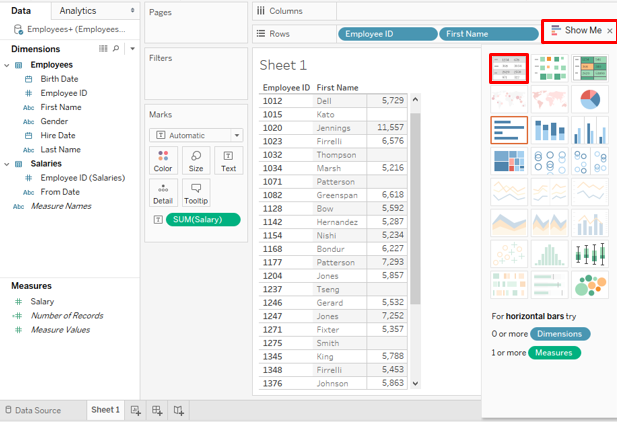The width and height of the screenshot is (617, 422).
Task: Select the side-by-side bars chart type
Action: [589, 130]
